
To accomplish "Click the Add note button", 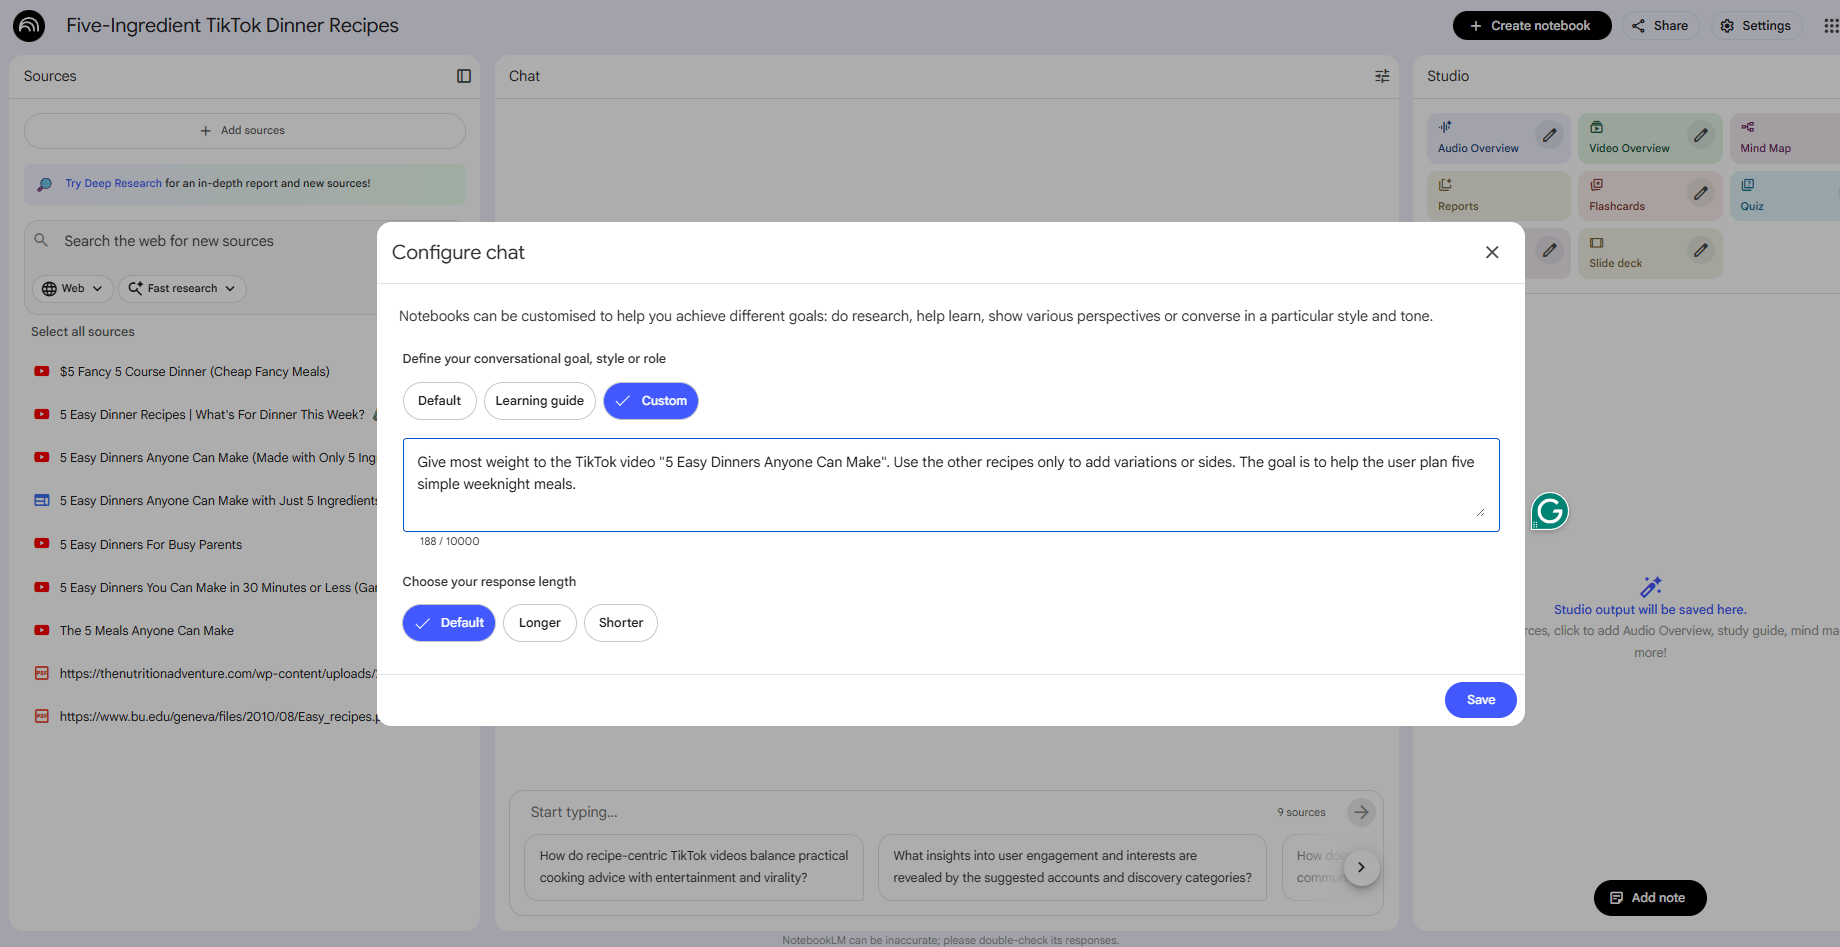I will tap(1650, 898).
